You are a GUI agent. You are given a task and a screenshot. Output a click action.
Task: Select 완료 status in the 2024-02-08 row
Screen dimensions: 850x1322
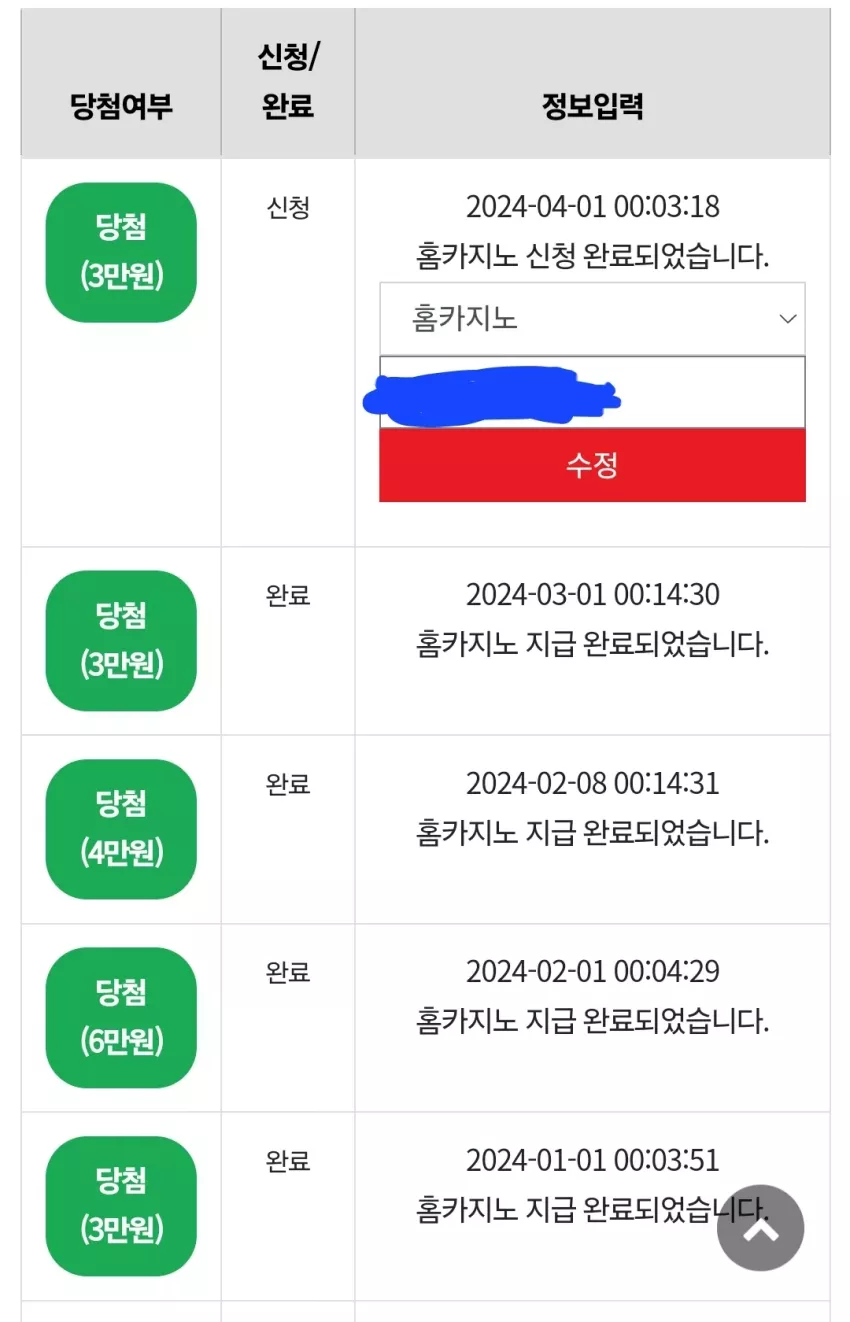pyautogui.click(x=288, y=784)
